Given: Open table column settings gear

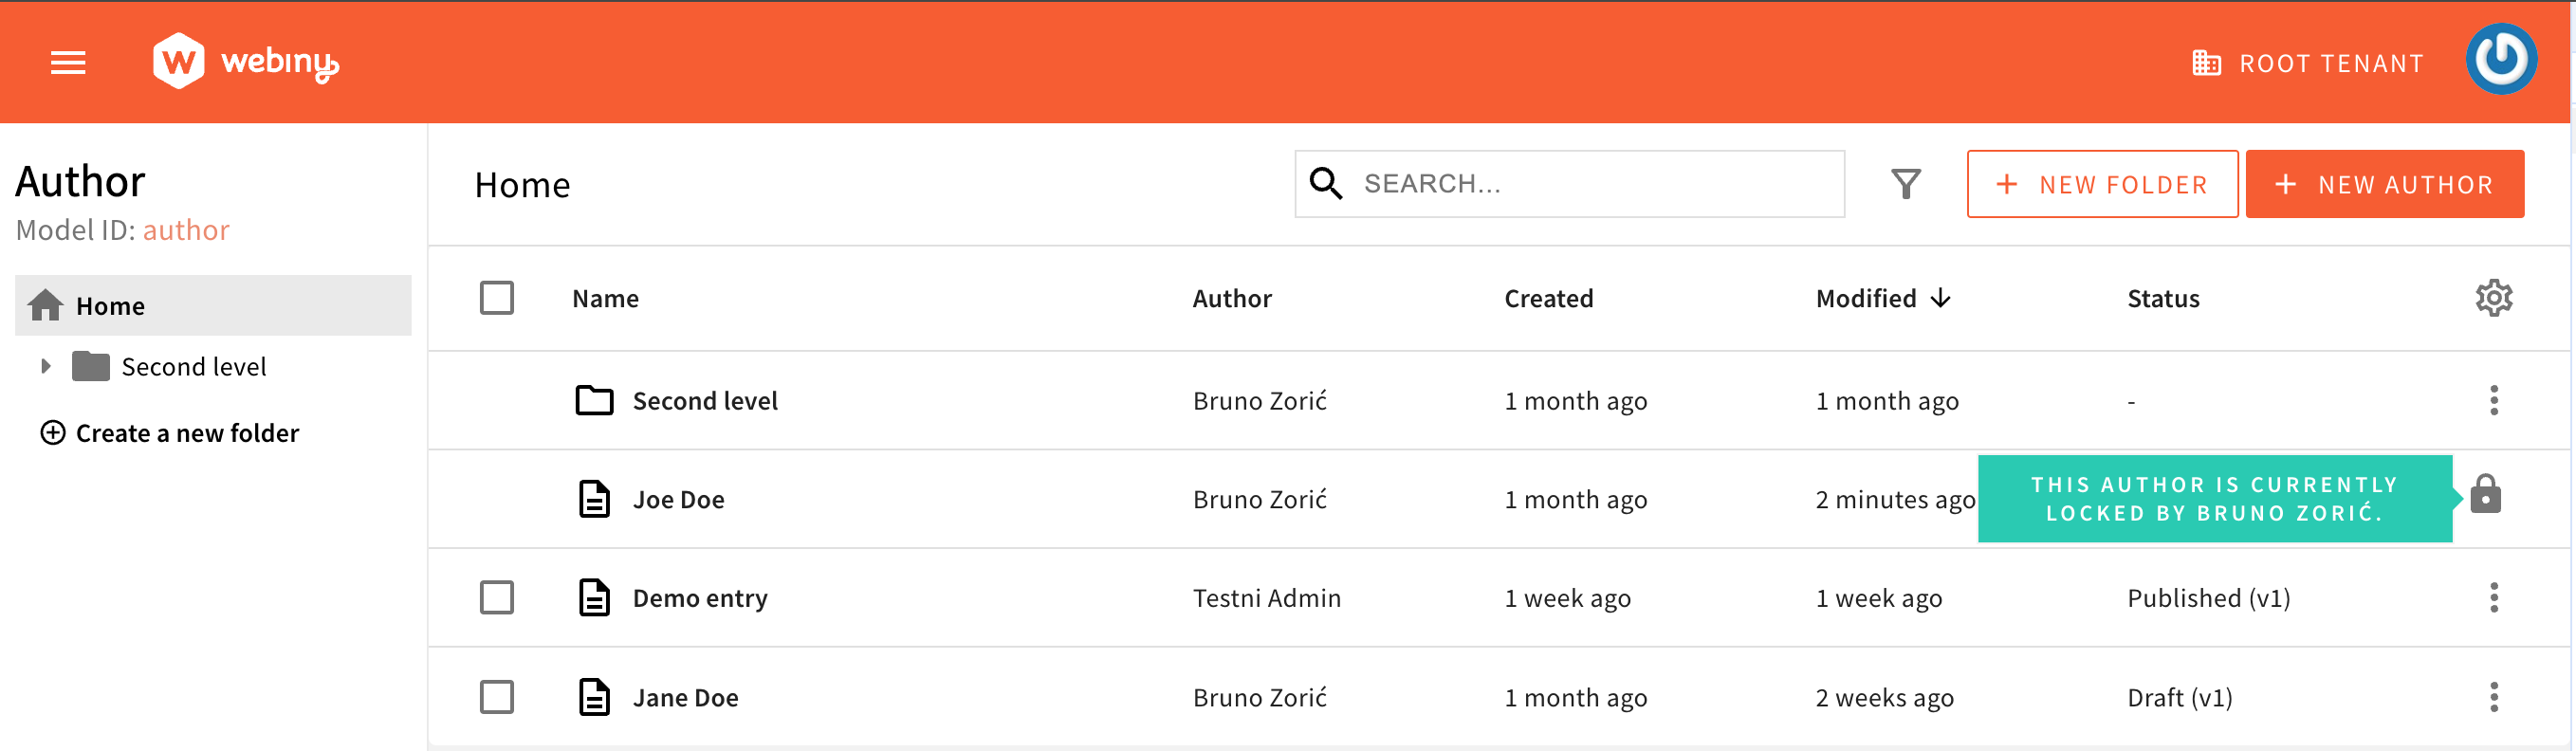Looking at the screenshot, I should [x=2493, y=298].
